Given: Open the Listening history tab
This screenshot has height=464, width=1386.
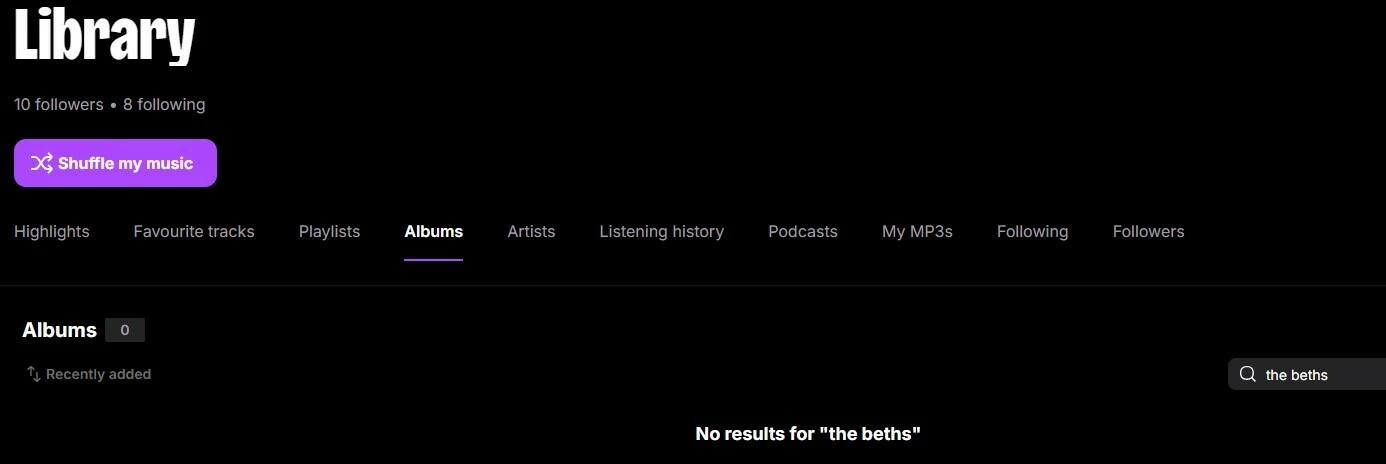Looking at the screenshot, I should (661, 231).
